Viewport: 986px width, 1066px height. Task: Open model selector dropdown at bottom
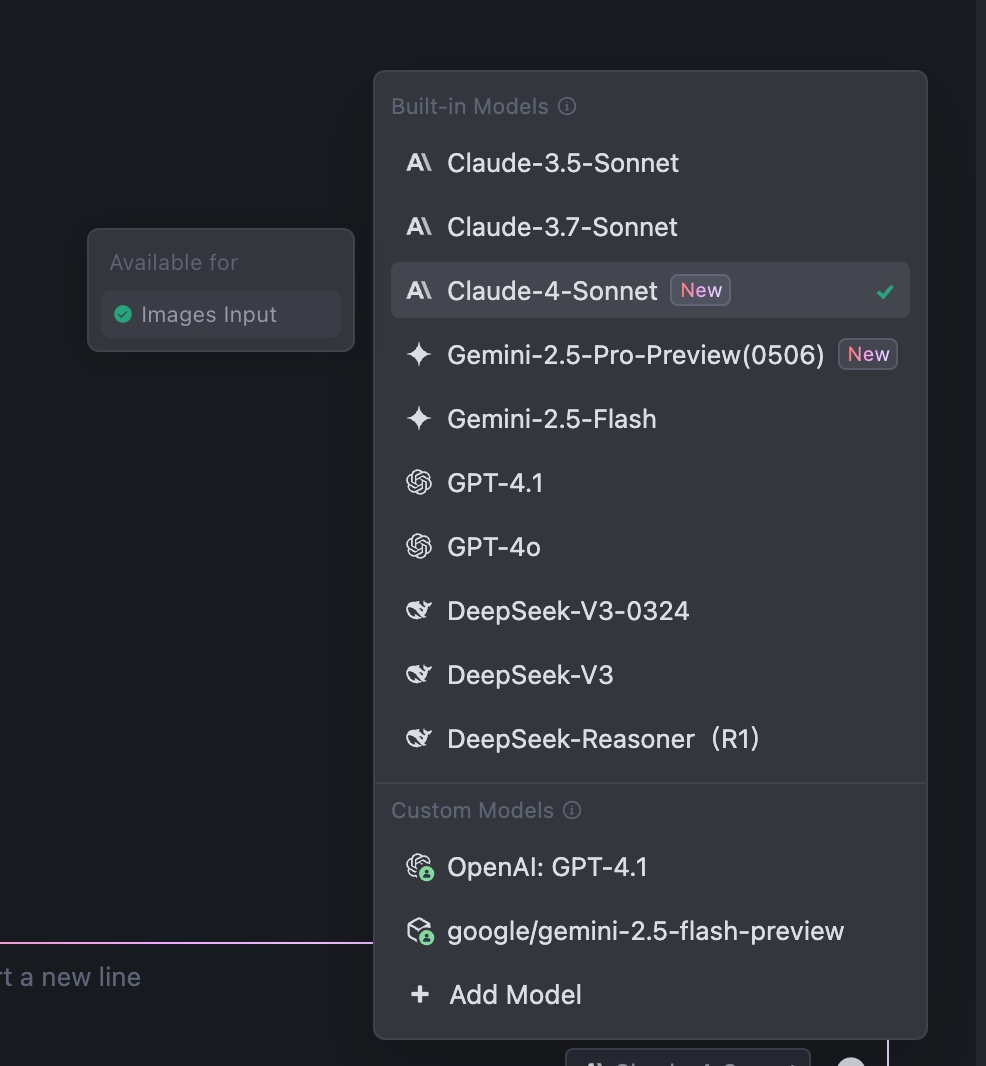(x=687, y=1058)
